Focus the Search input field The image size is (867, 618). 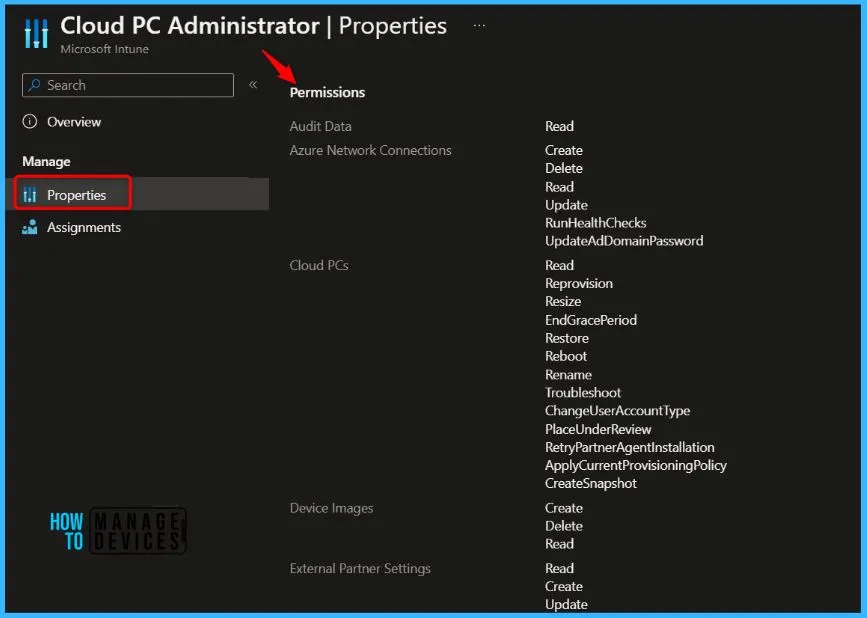pos(128,85)
